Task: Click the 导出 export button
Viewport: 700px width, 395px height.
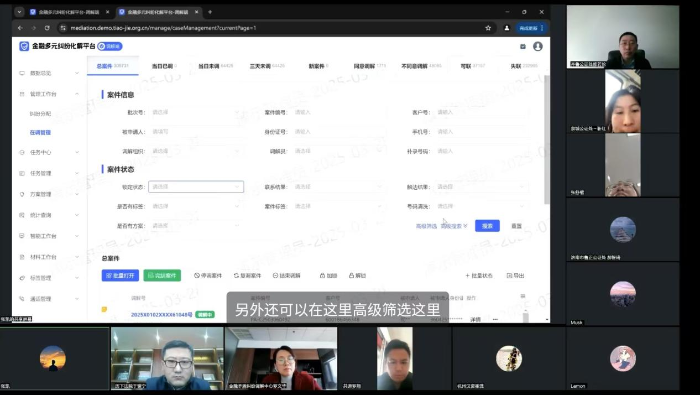Action: pos(515,276)
